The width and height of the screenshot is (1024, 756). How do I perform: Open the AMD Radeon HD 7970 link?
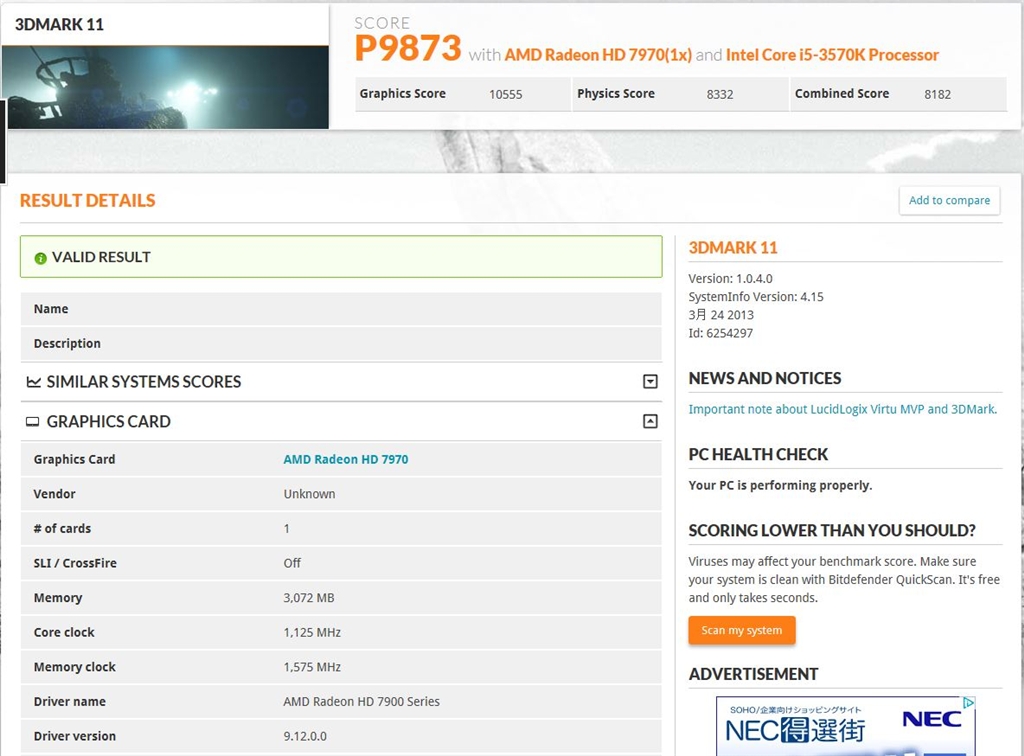(345, 459)
